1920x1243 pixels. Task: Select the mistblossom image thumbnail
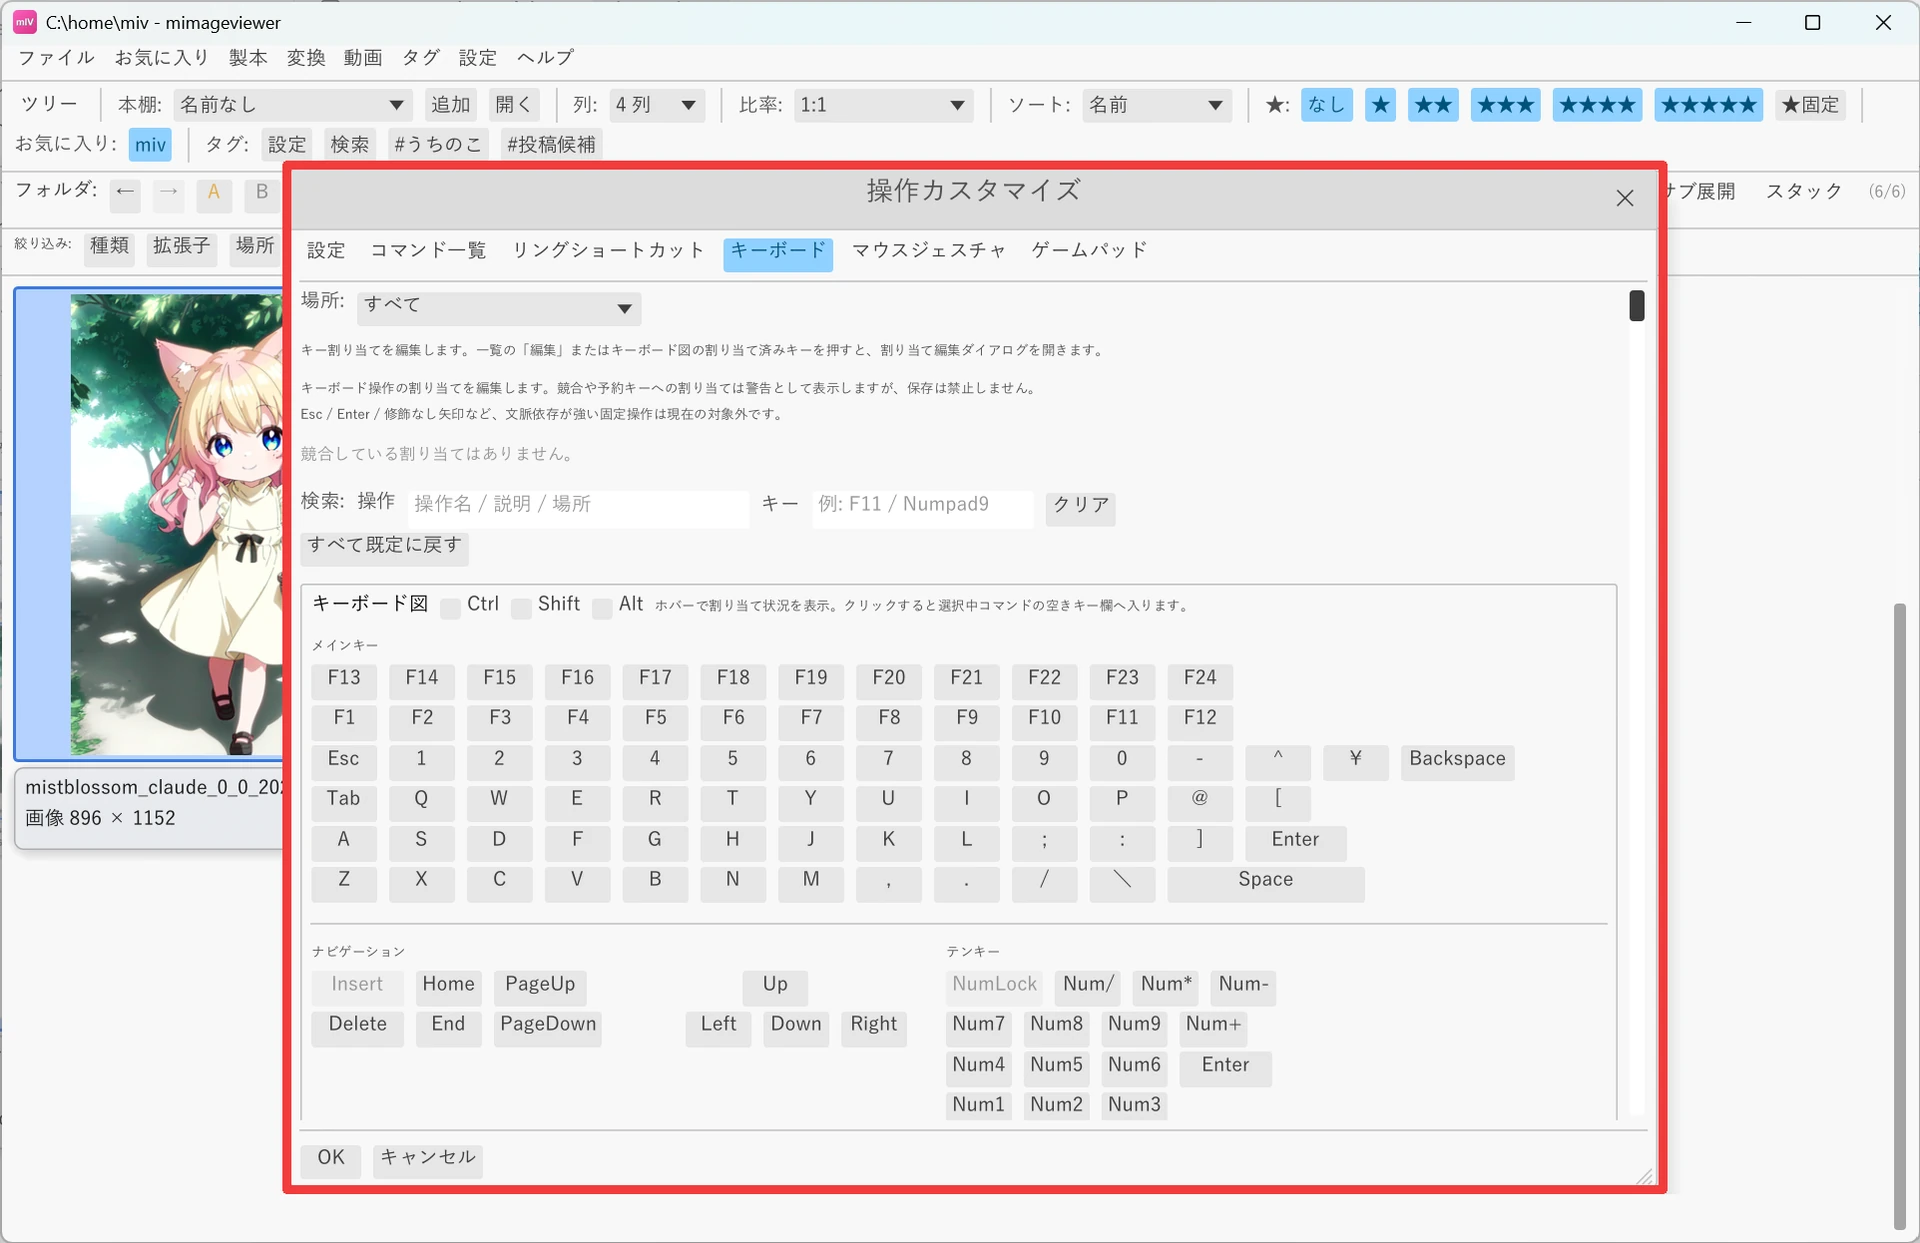coord(150,525)
